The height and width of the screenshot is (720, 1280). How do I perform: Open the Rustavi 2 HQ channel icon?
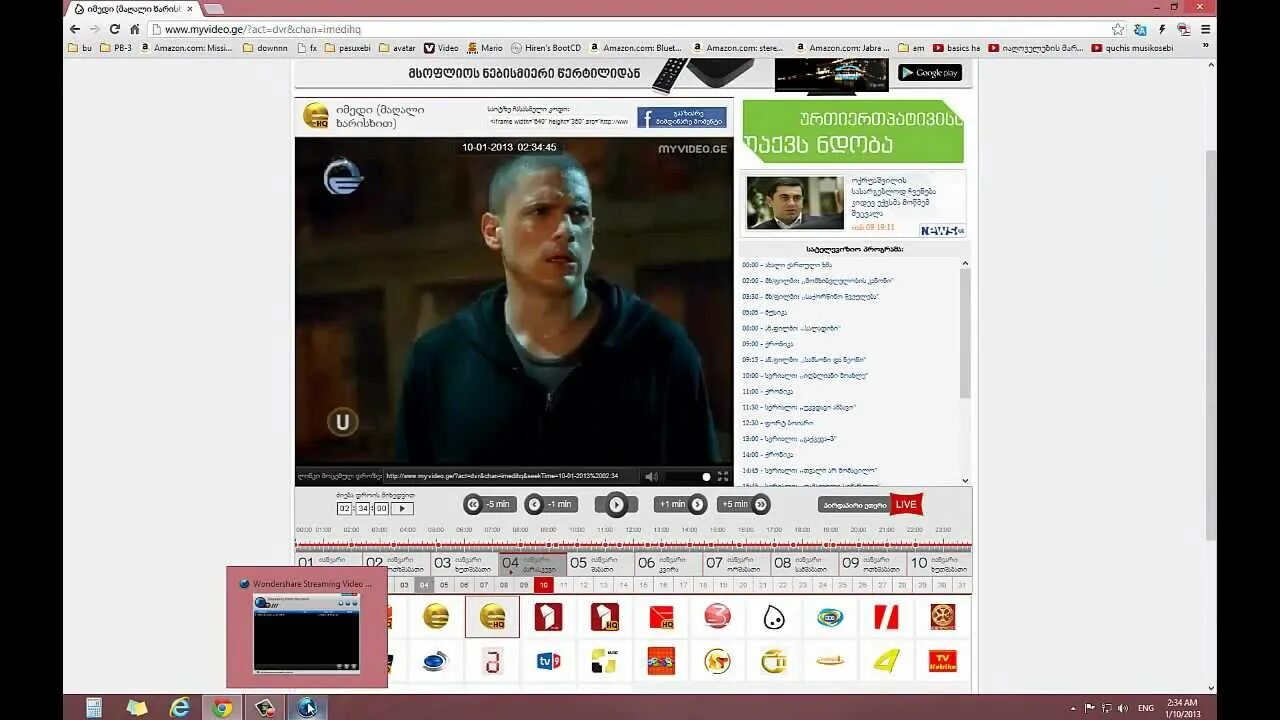(604, 616)
